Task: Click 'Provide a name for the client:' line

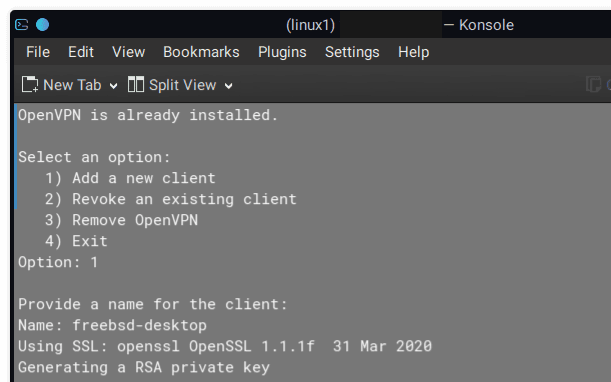Action: 153,304
